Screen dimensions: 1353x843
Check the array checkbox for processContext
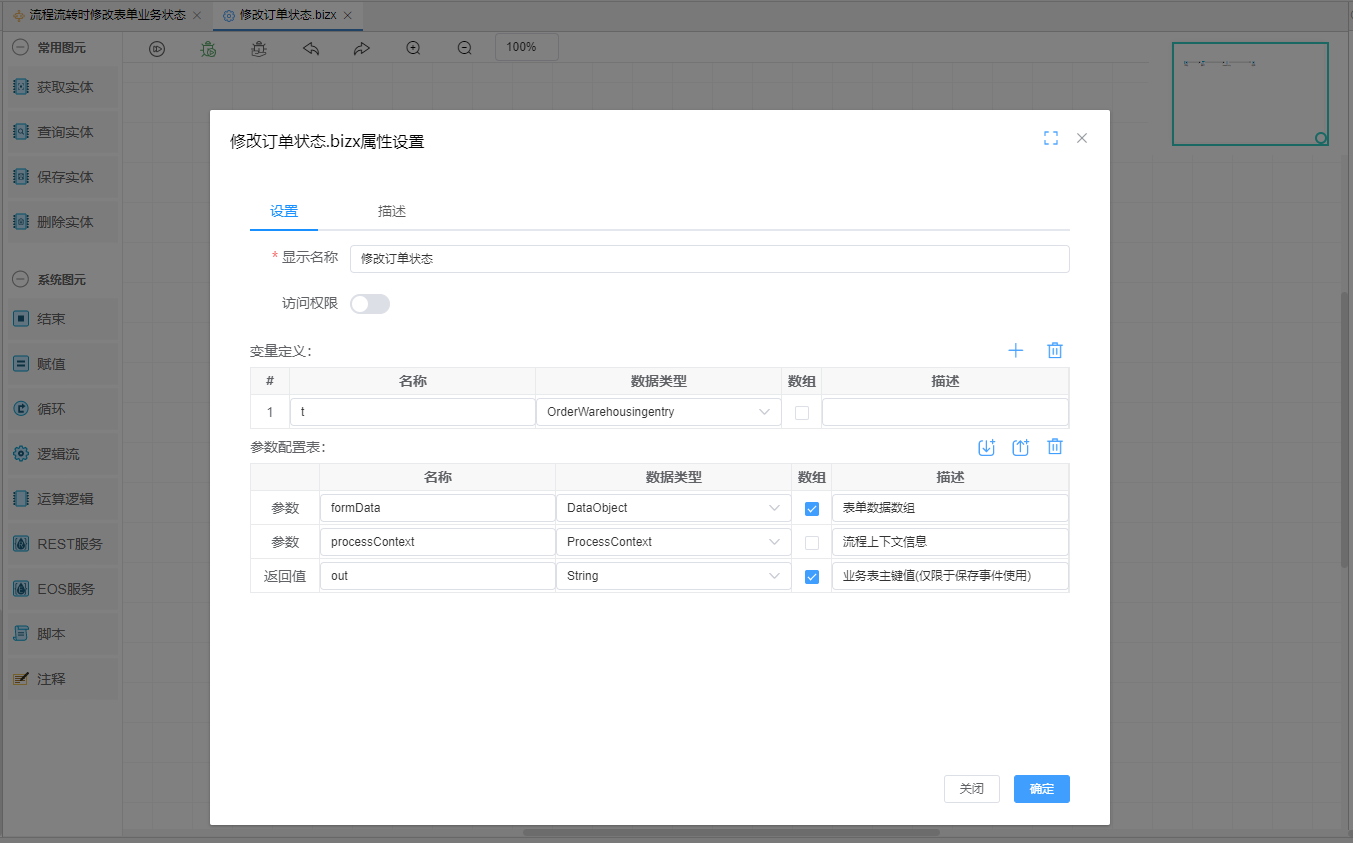point(811,542)
